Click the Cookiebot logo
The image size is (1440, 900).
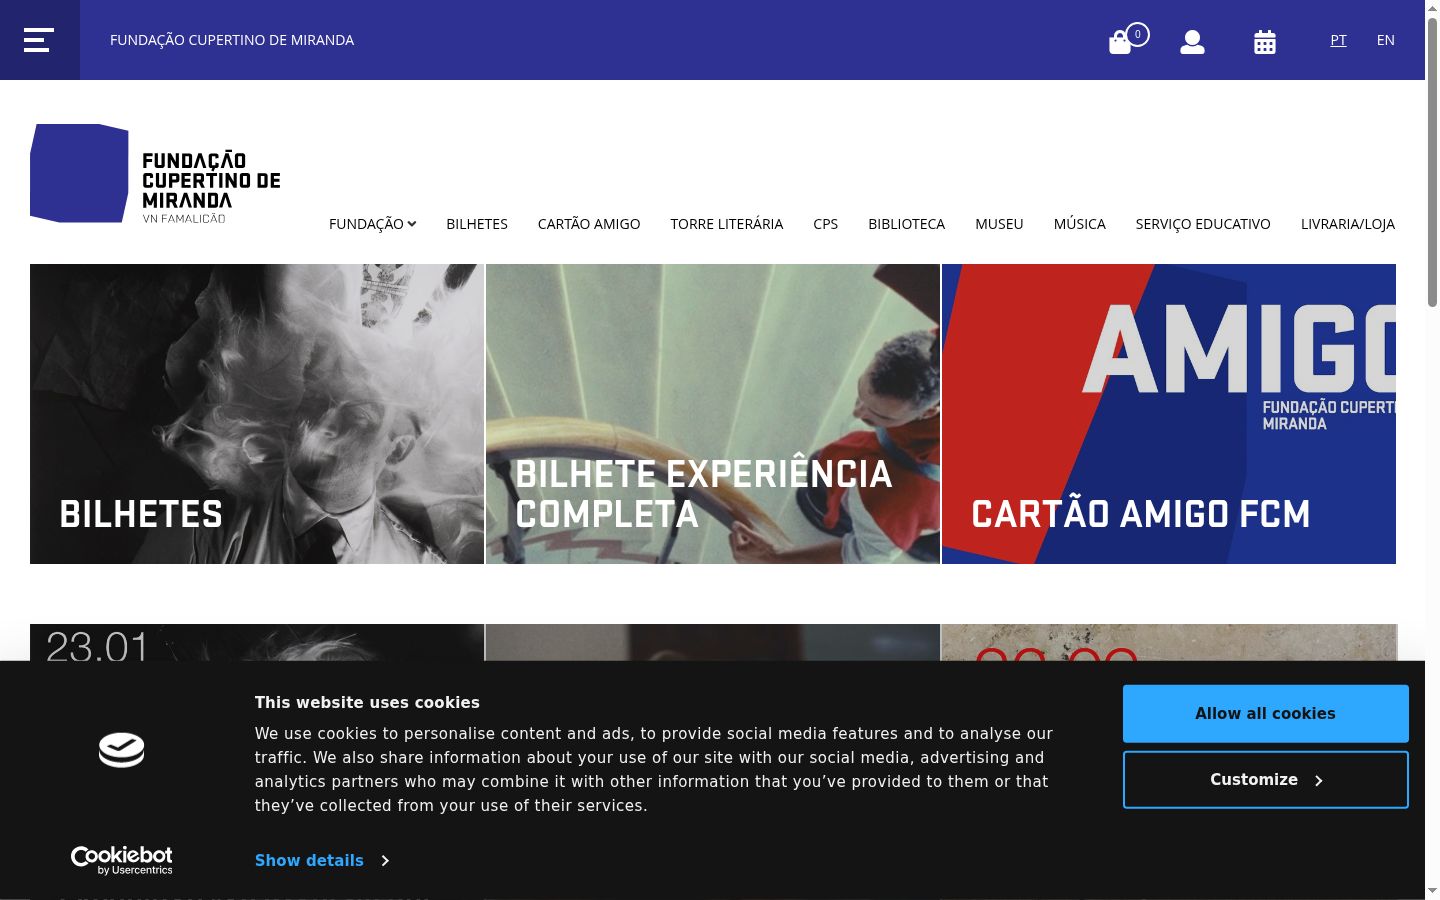pyautogui.click(x=121, y=860)
